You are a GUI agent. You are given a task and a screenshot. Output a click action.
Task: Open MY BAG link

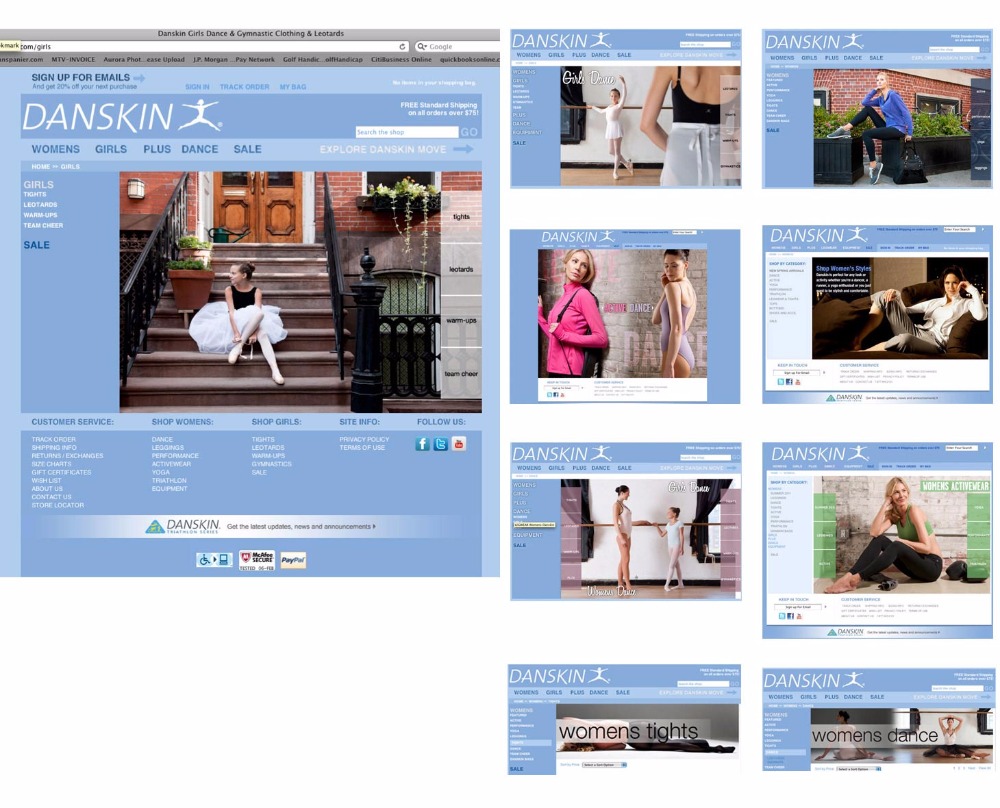pyautogui.click(x=293, y=87)
